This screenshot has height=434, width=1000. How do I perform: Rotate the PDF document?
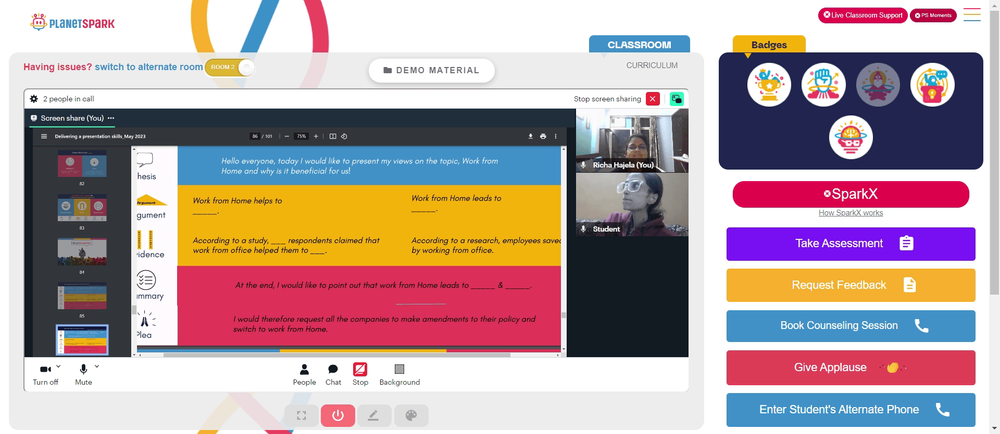coord(344,136)
